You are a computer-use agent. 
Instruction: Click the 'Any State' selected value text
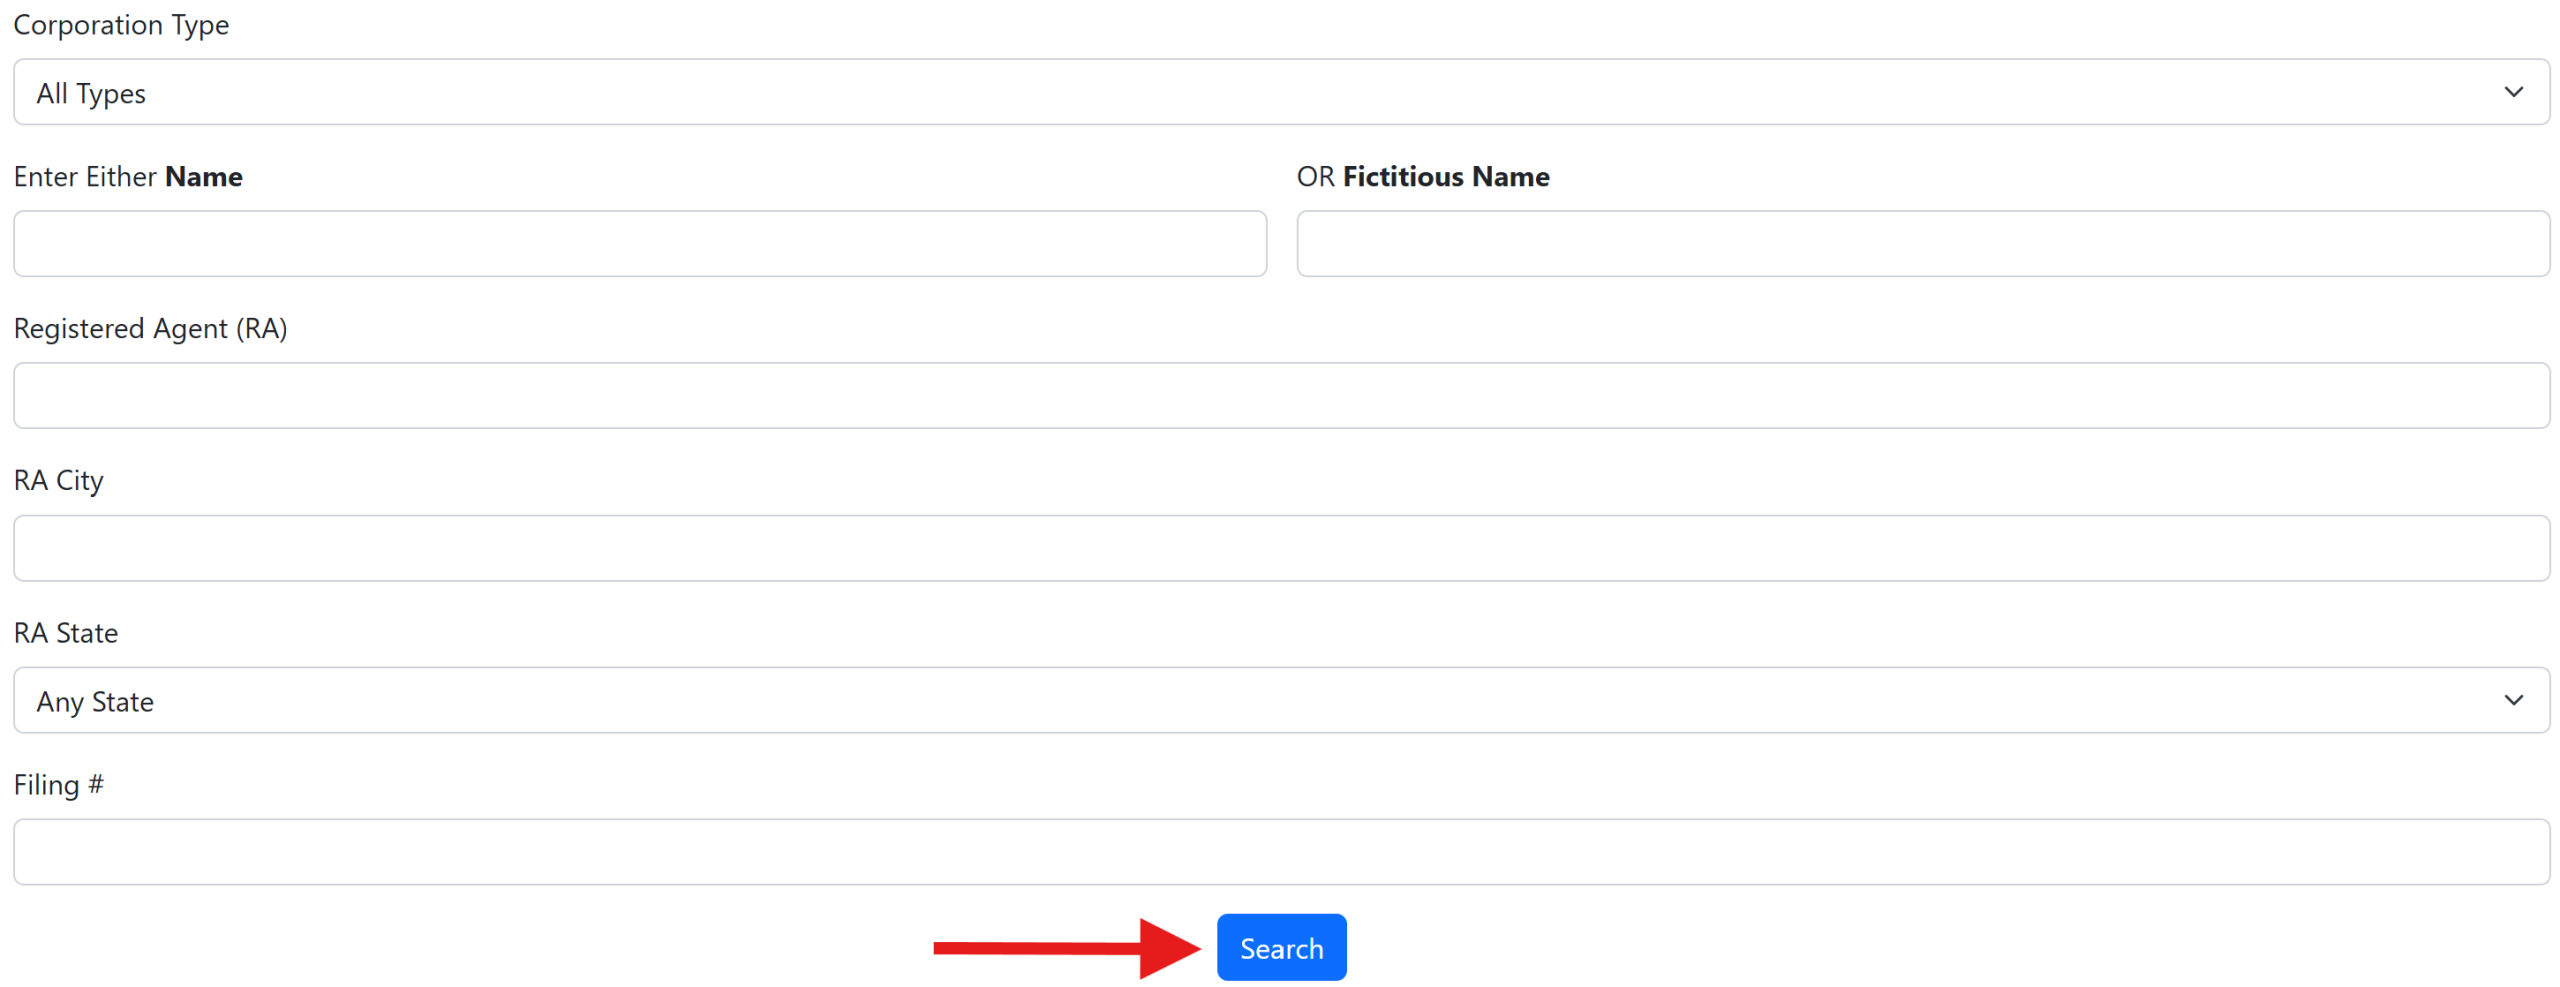(95, 702)
